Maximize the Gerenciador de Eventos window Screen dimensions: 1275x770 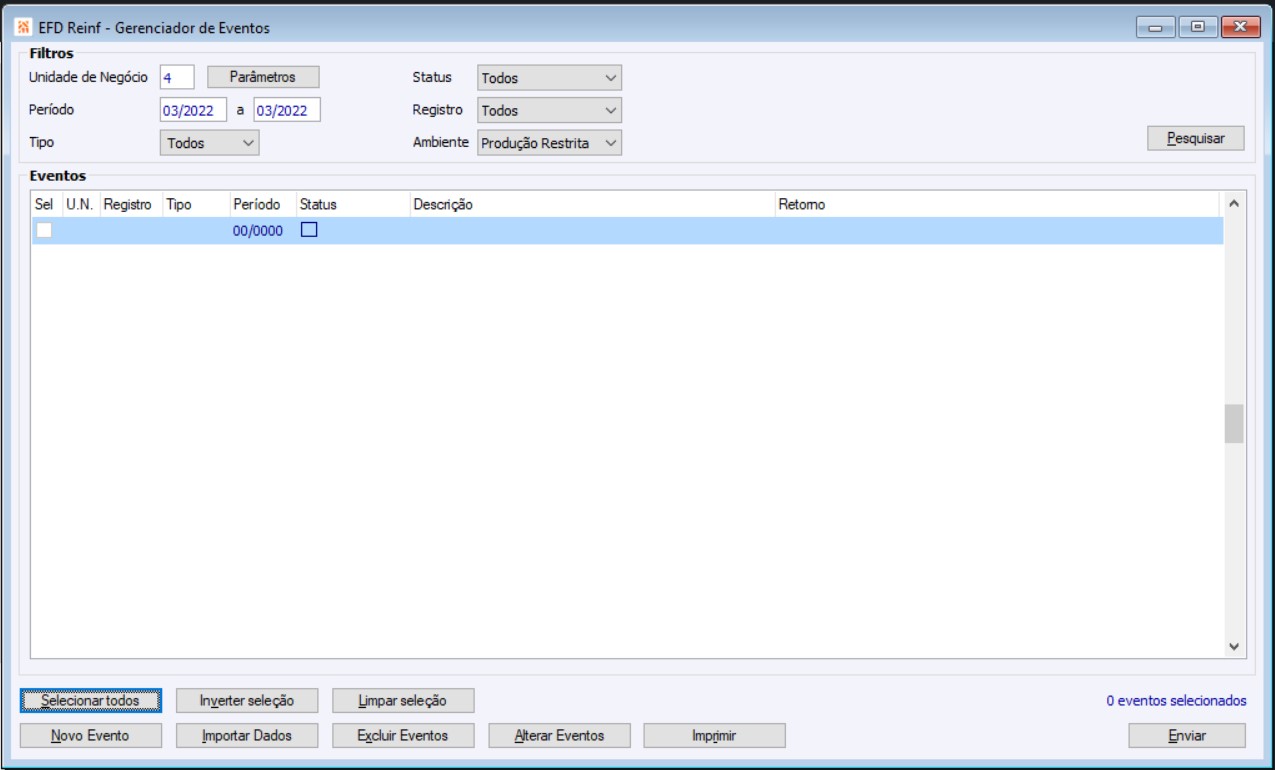[x=1196, y=27]
